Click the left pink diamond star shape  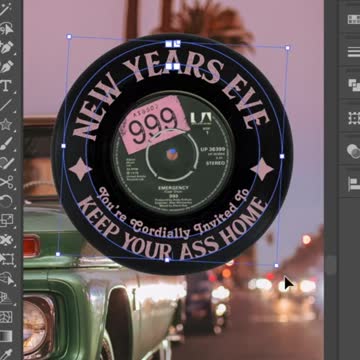point(80,169)
